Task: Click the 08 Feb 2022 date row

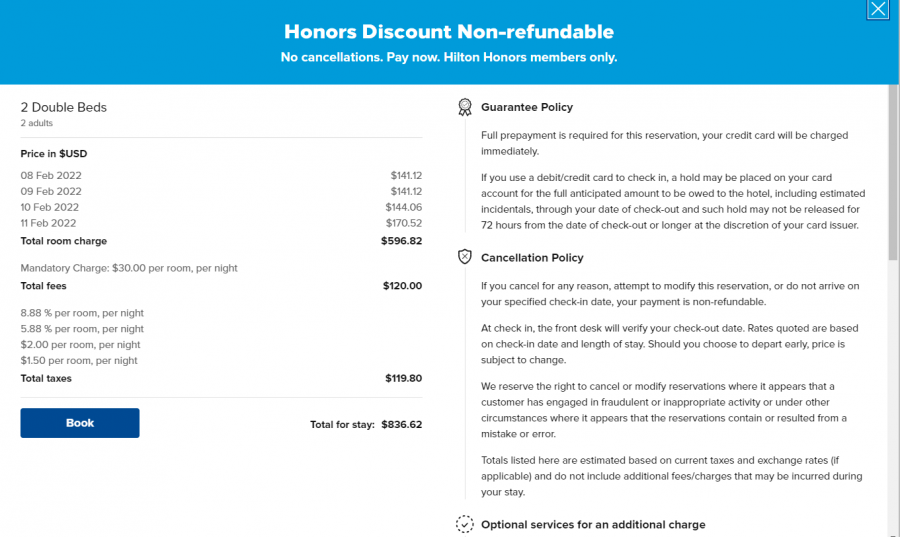Action: 51,176
